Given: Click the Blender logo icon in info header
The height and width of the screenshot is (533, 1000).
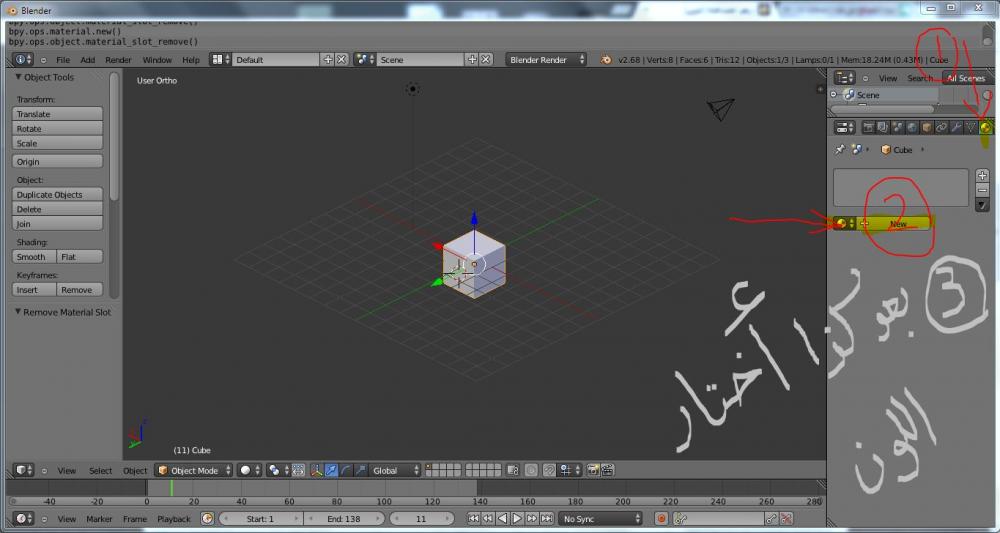Looking at the screenshot, I should (x=606, y=60).
